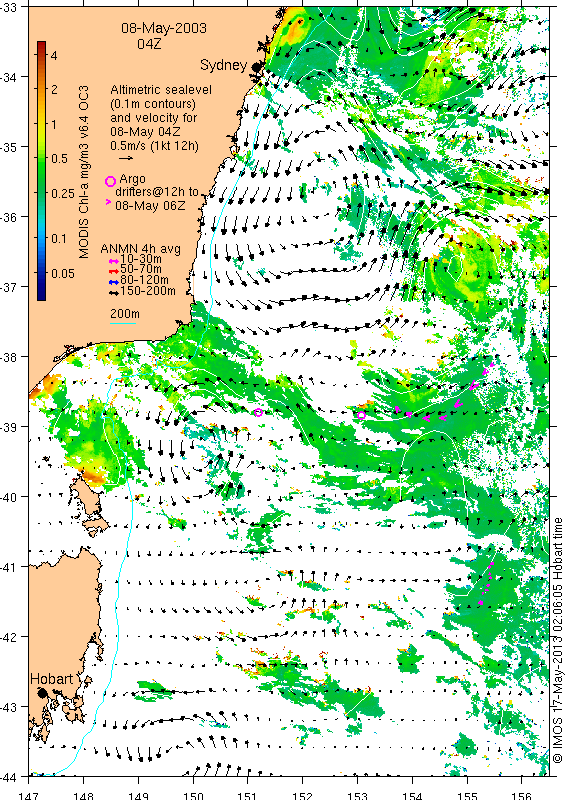
Task: Click the 'and velocity for' text line
Action: point(154,118)
